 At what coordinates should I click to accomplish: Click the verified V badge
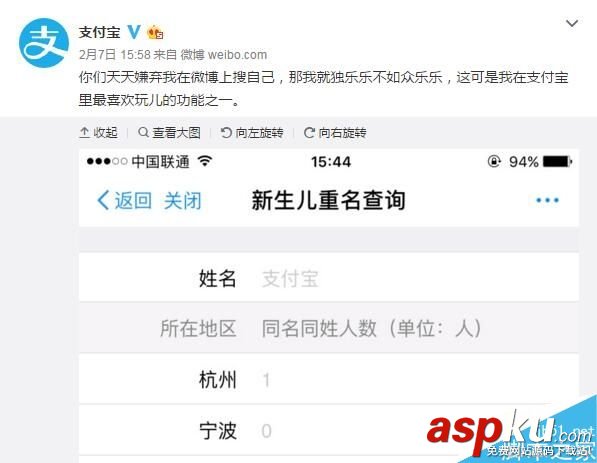pos(134,32)
